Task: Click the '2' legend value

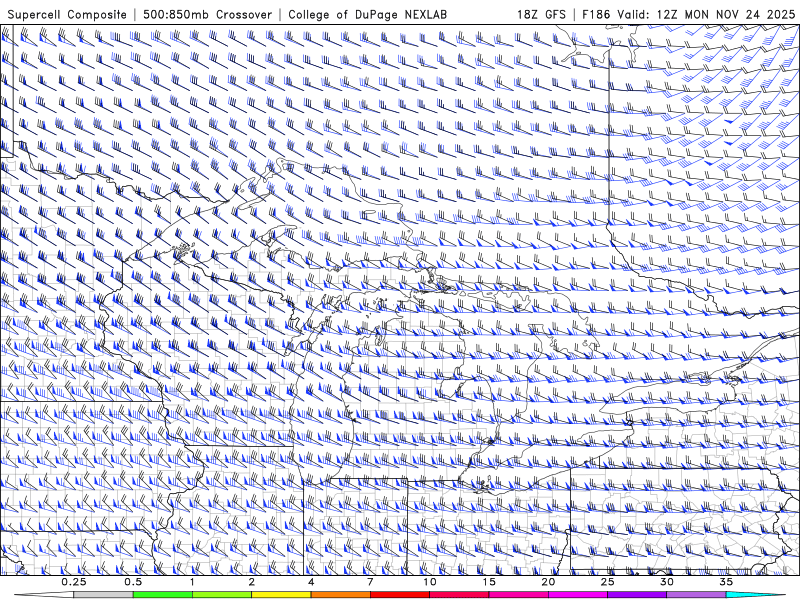Action: 252,582
